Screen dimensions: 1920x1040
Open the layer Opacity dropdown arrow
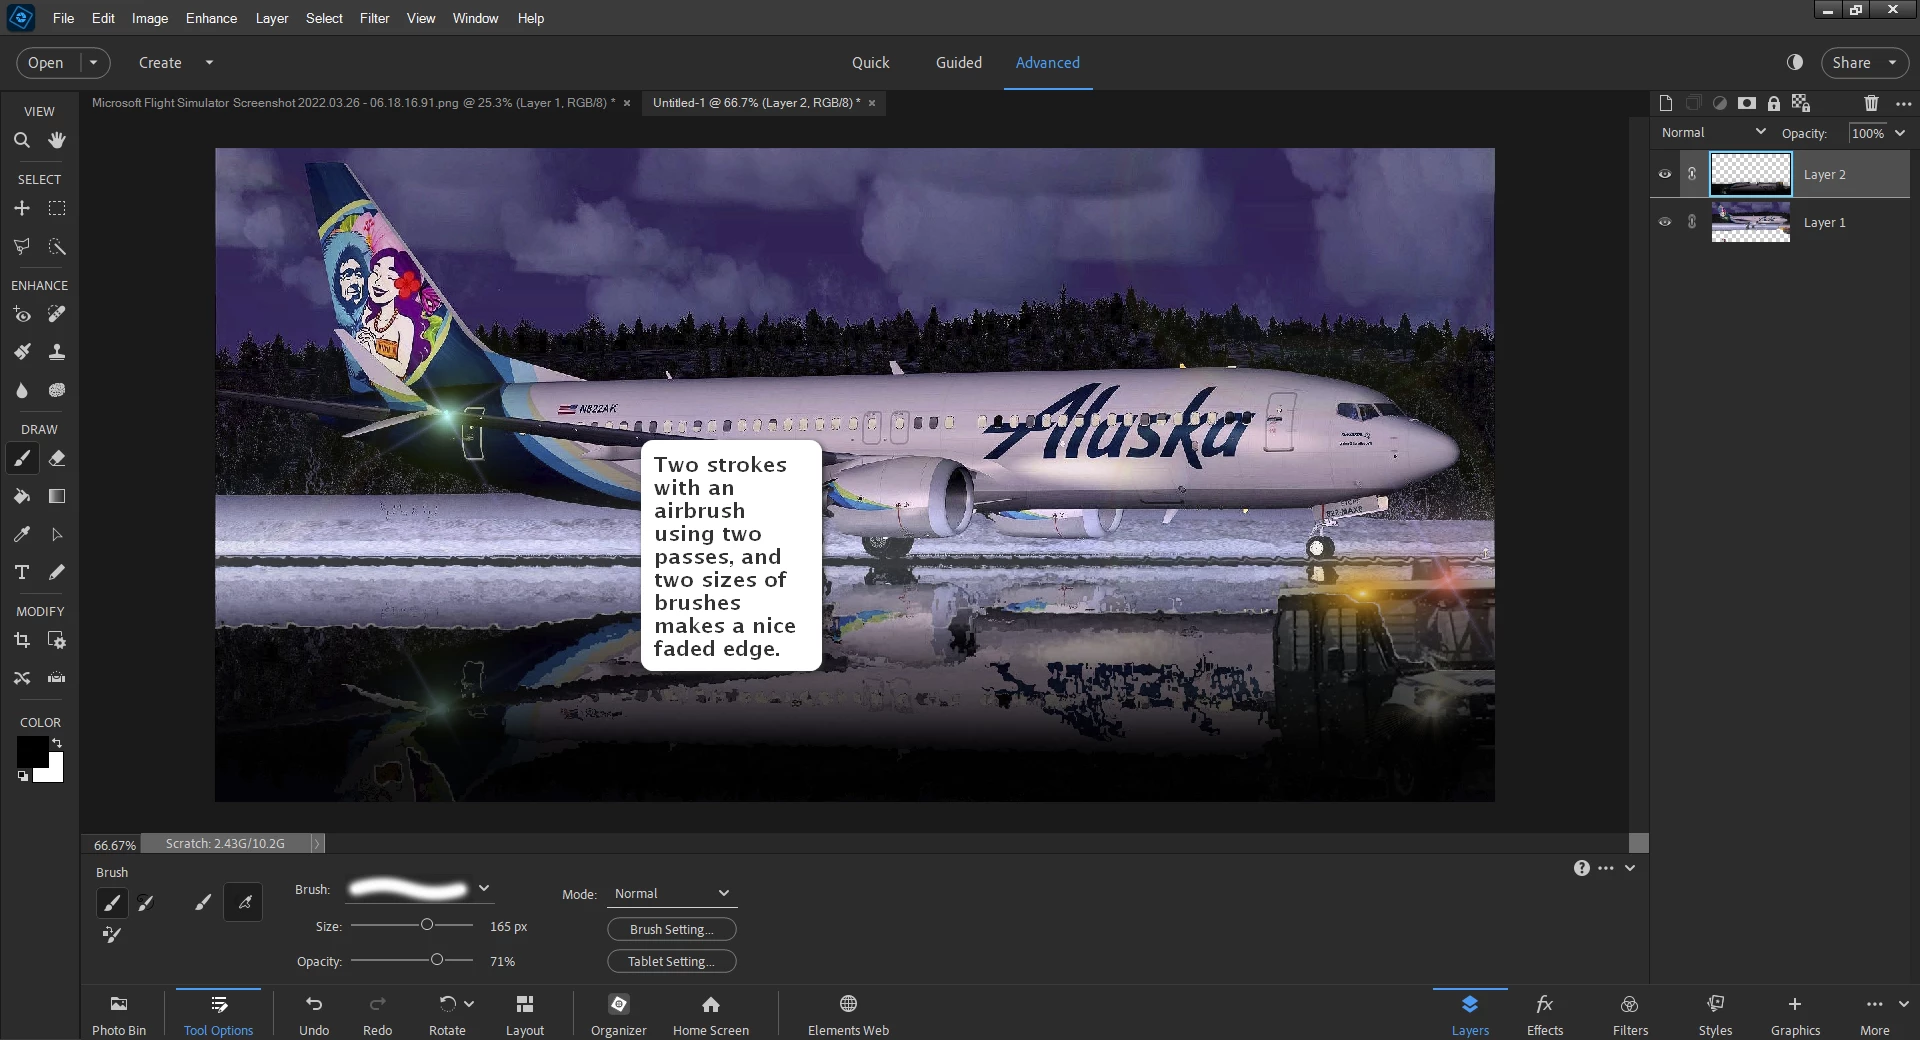pos(1900,133)
